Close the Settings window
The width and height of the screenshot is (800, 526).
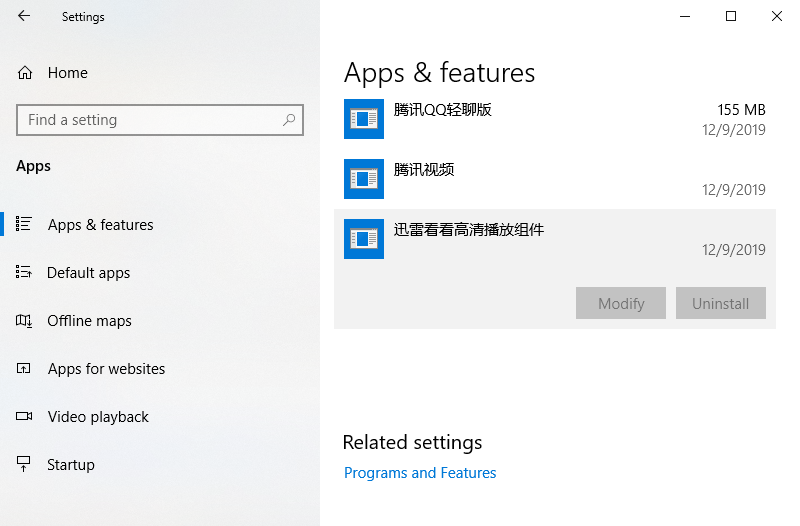(777, 16)
